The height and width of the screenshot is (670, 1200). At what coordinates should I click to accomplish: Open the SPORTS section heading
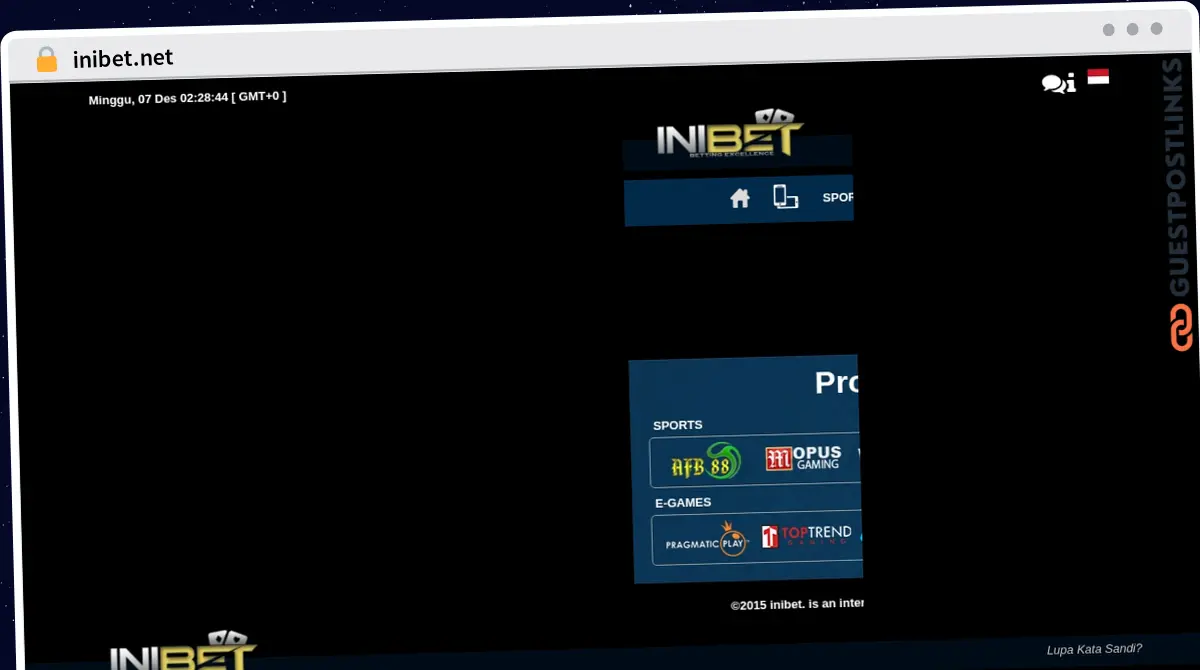click(677, 425)
